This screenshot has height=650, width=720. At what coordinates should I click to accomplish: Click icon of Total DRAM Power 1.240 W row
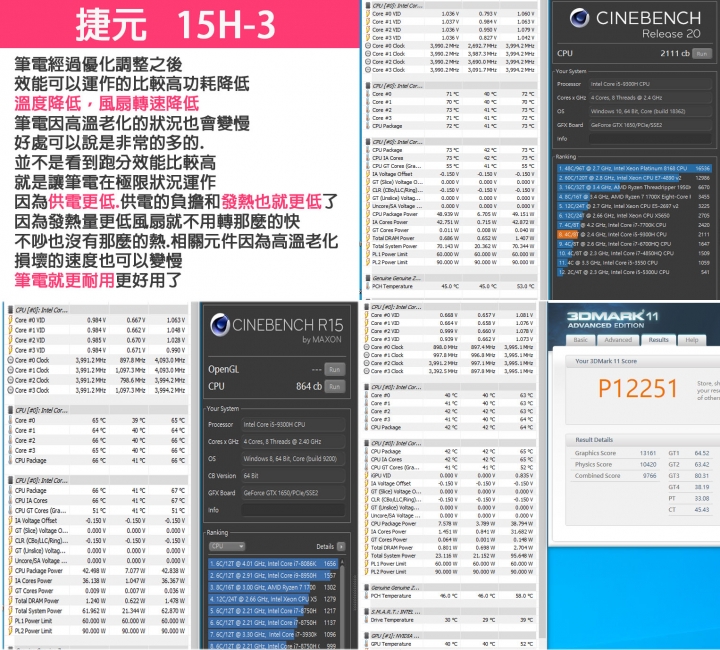point(11,600)
